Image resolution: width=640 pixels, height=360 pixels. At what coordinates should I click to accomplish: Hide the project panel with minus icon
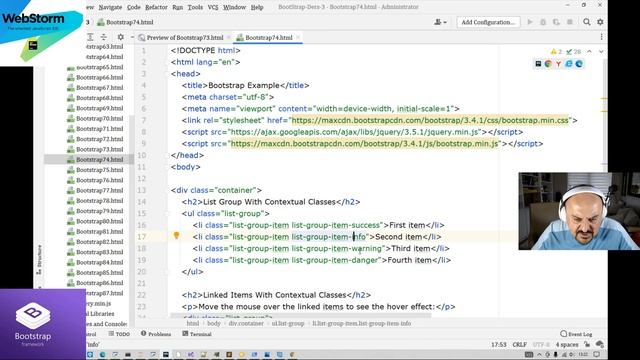click(x=132, y=37)
